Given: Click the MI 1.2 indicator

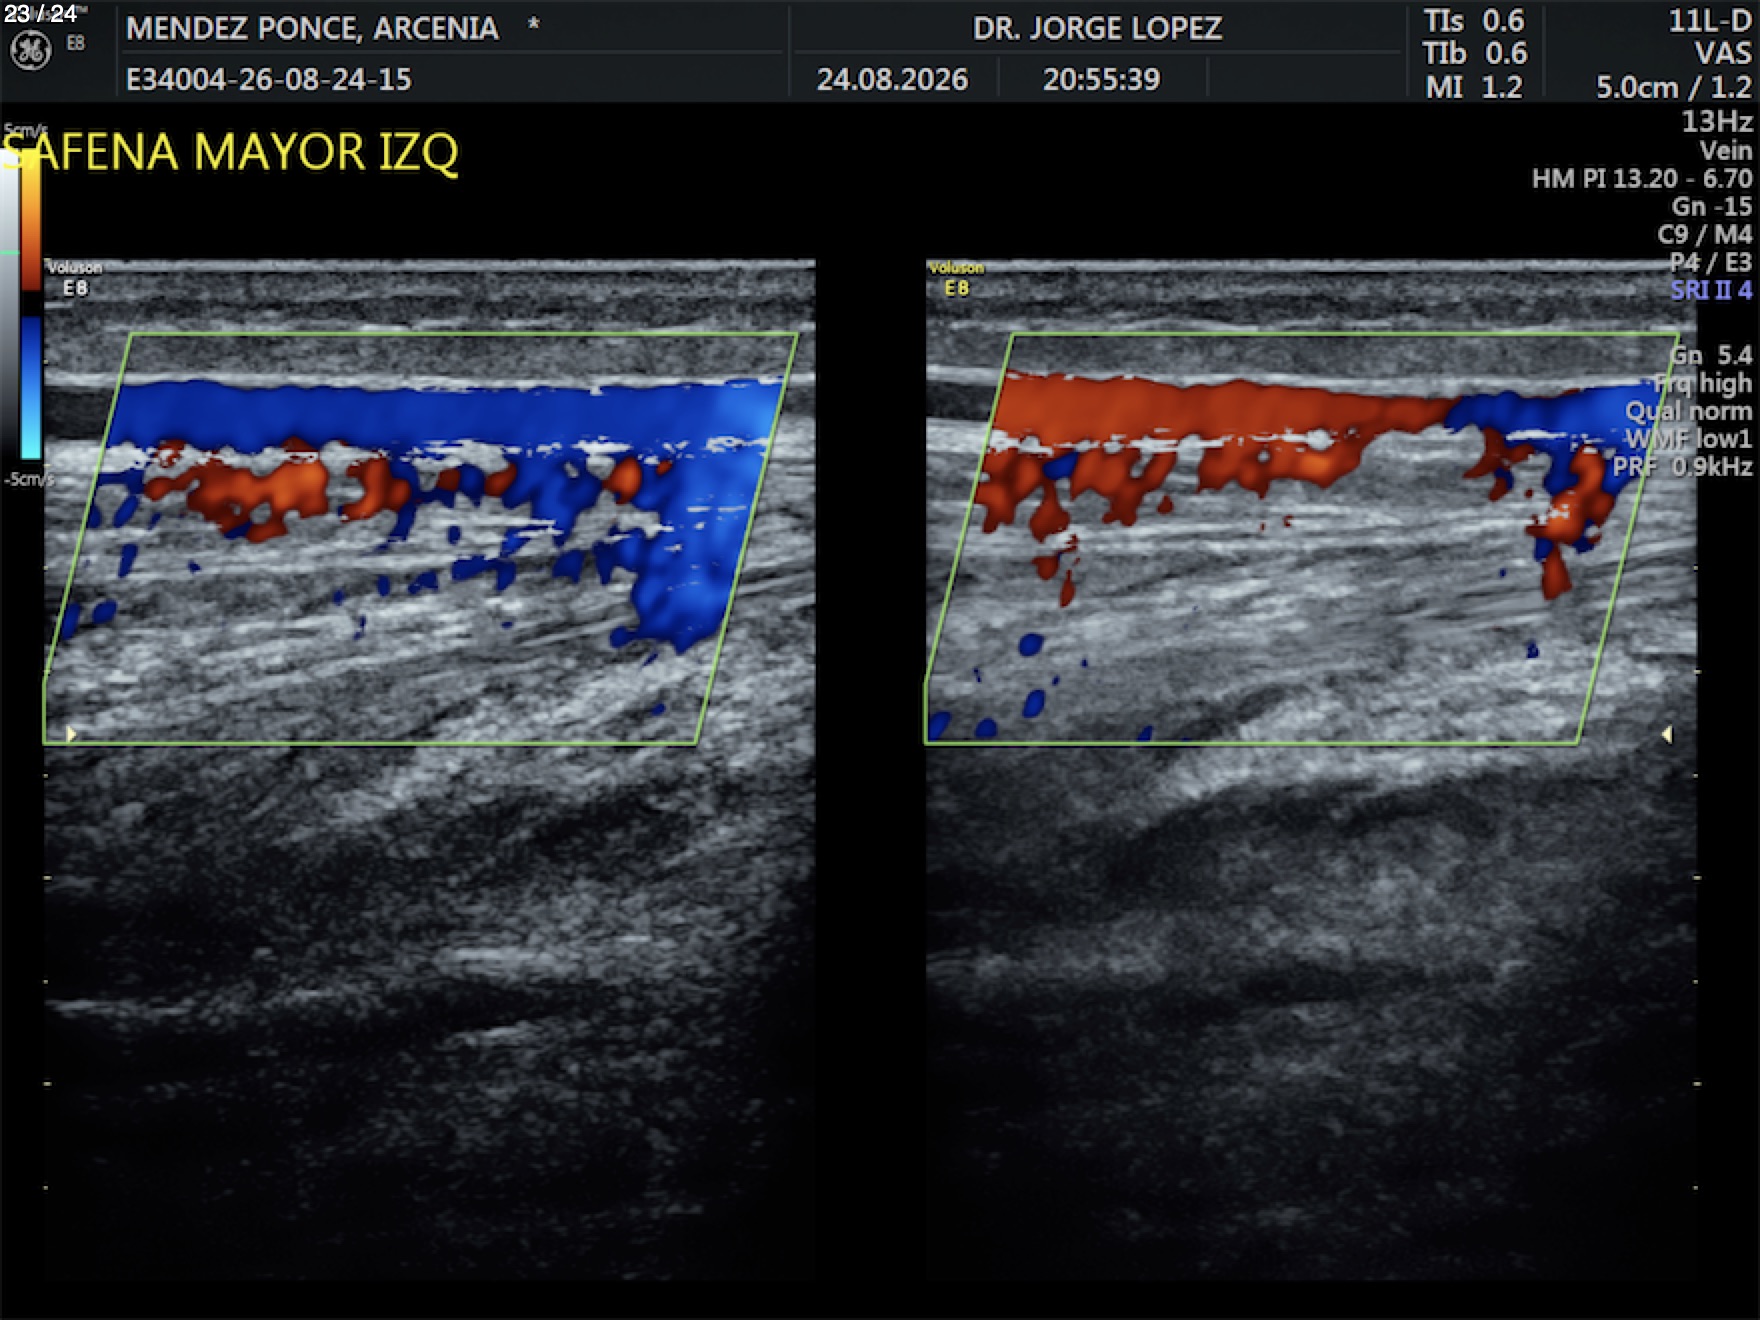Looking at the screenshot, I should [1474, 87].
